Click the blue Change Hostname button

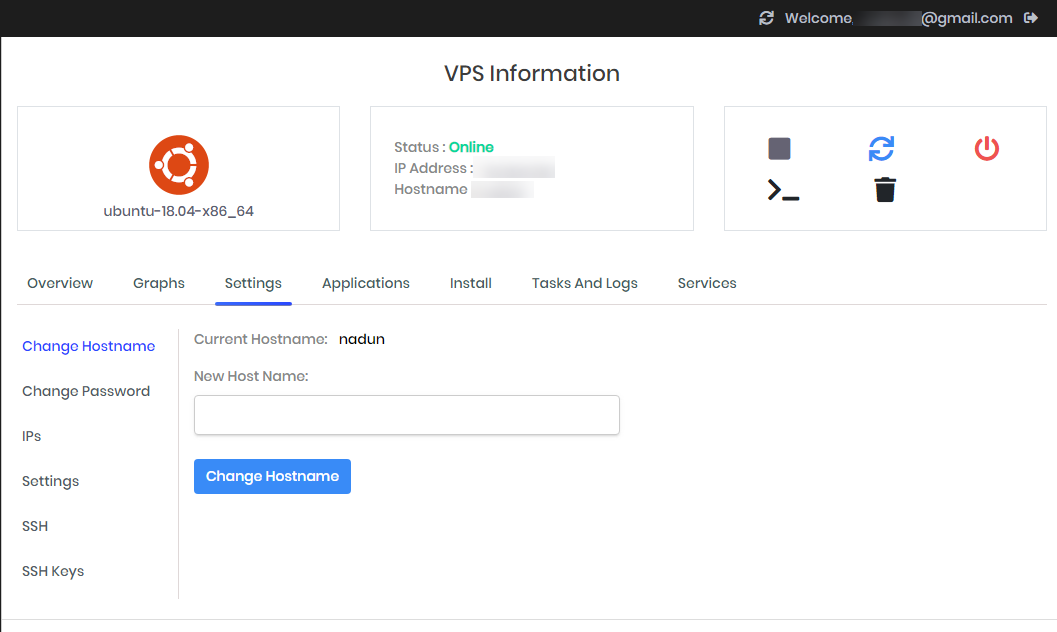point(272,476)
